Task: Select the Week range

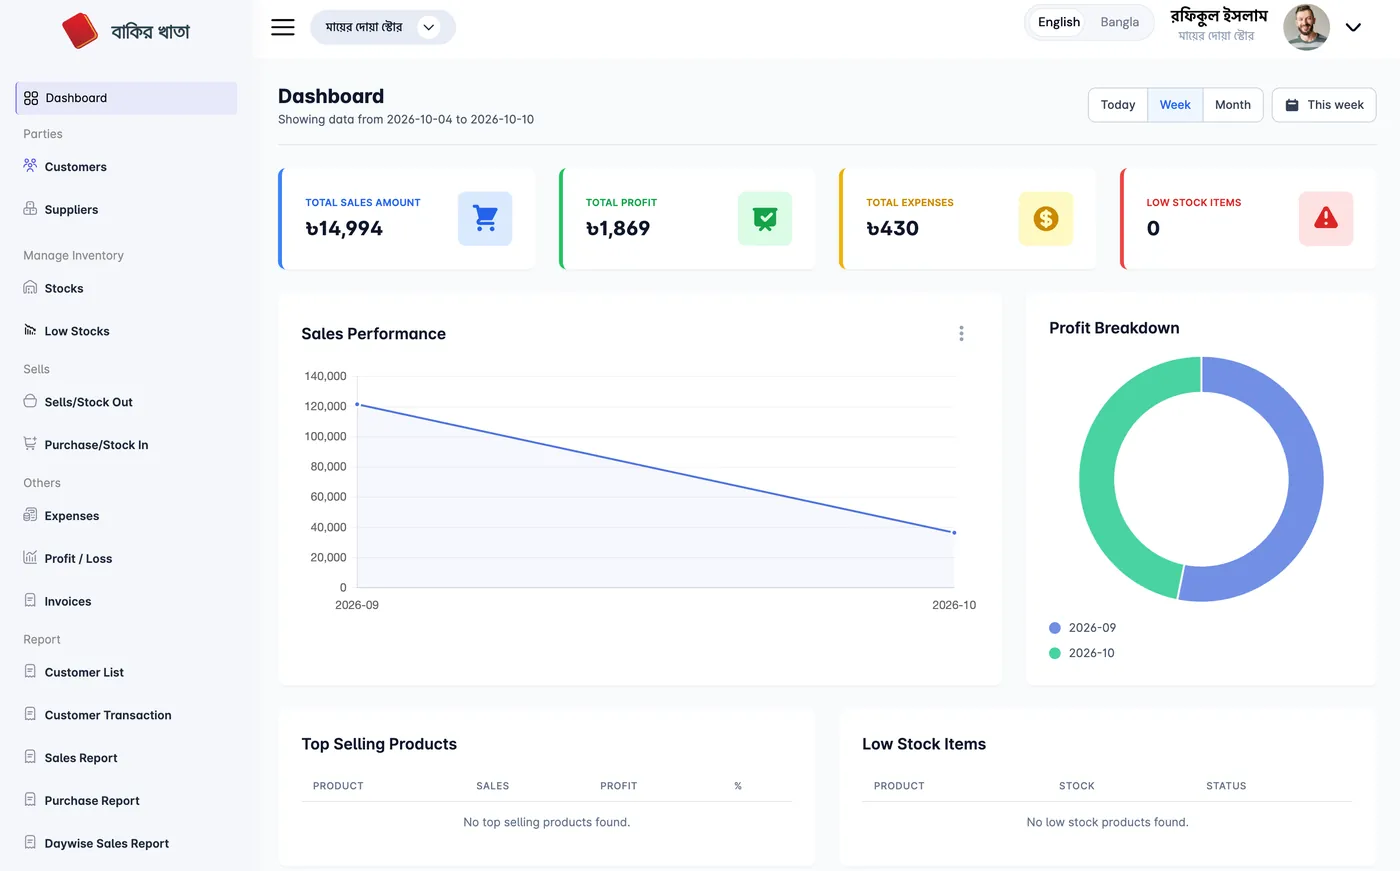Action: point(1175,105)
